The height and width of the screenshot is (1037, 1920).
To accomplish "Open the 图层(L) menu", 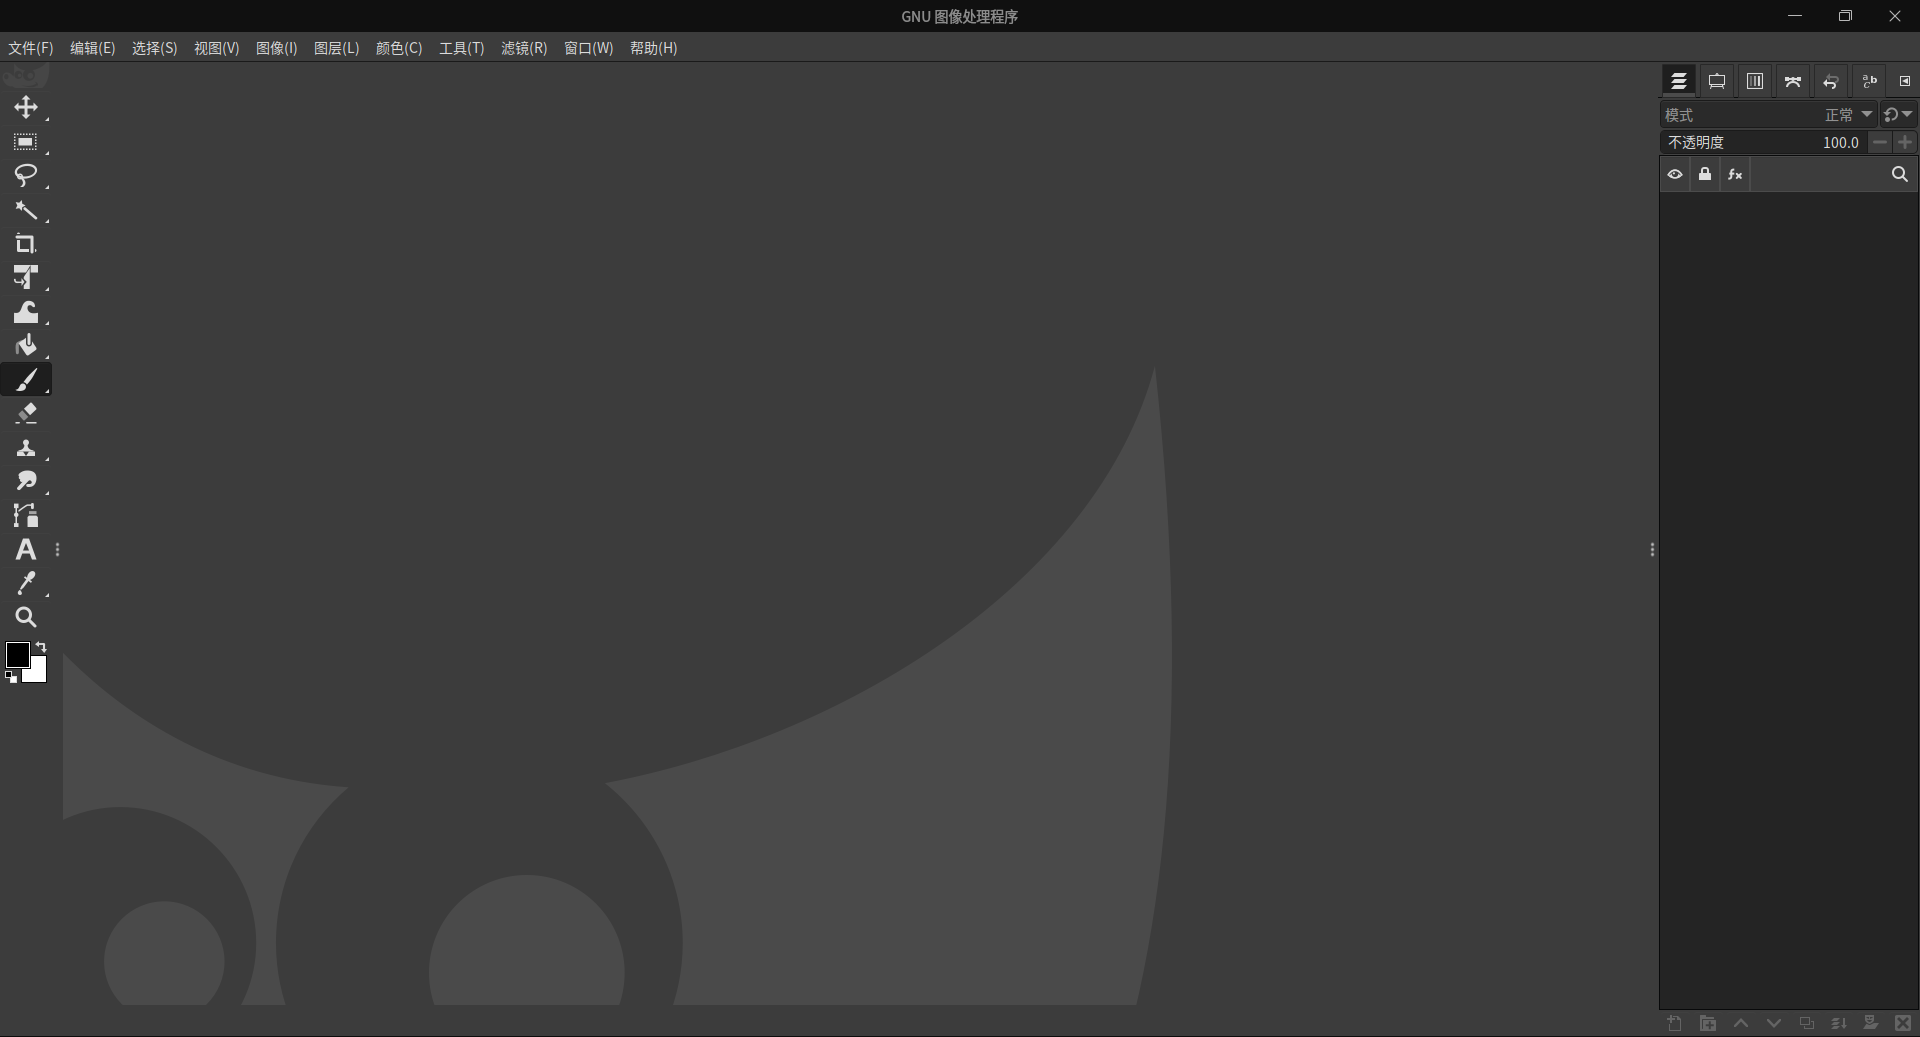I will click(x=336, y=48).
